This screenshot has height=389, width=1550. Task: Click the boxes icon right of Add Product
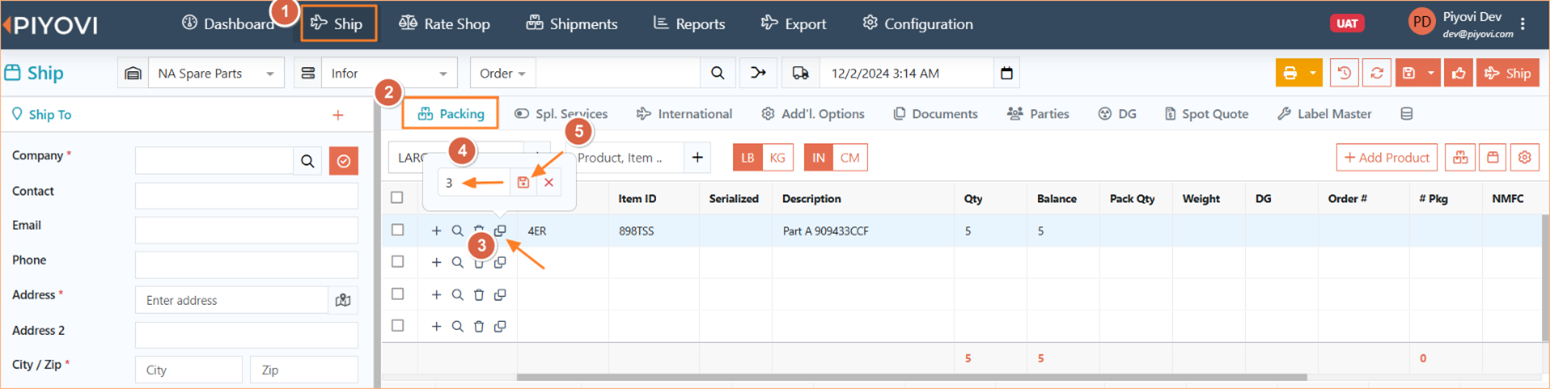[1459, 157]
